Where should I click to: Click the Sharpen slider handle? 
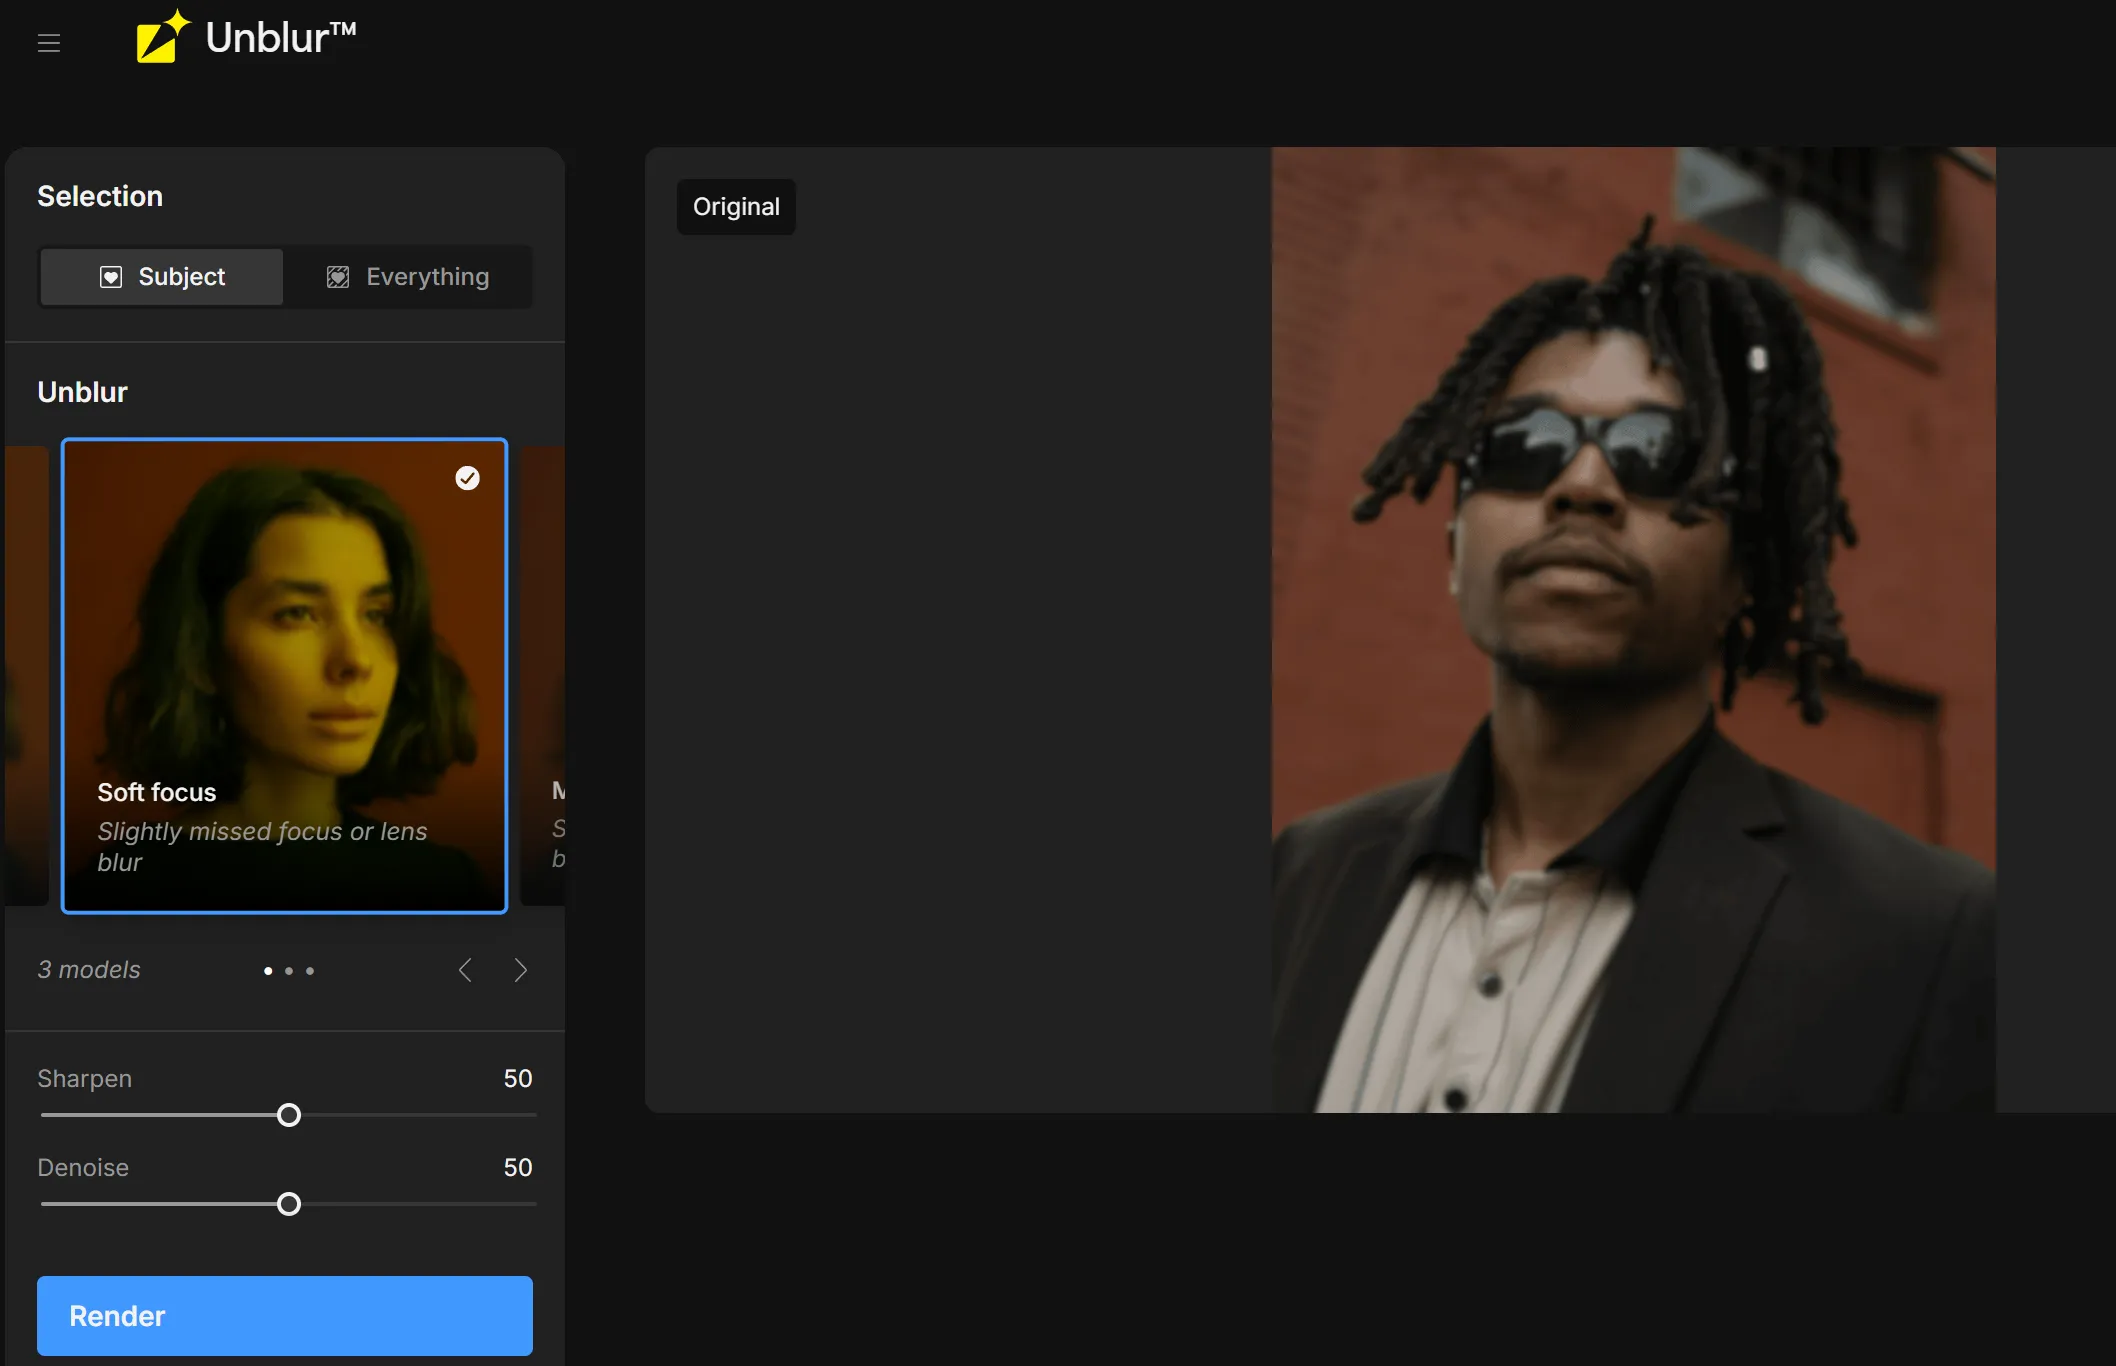click(289, 1115)
